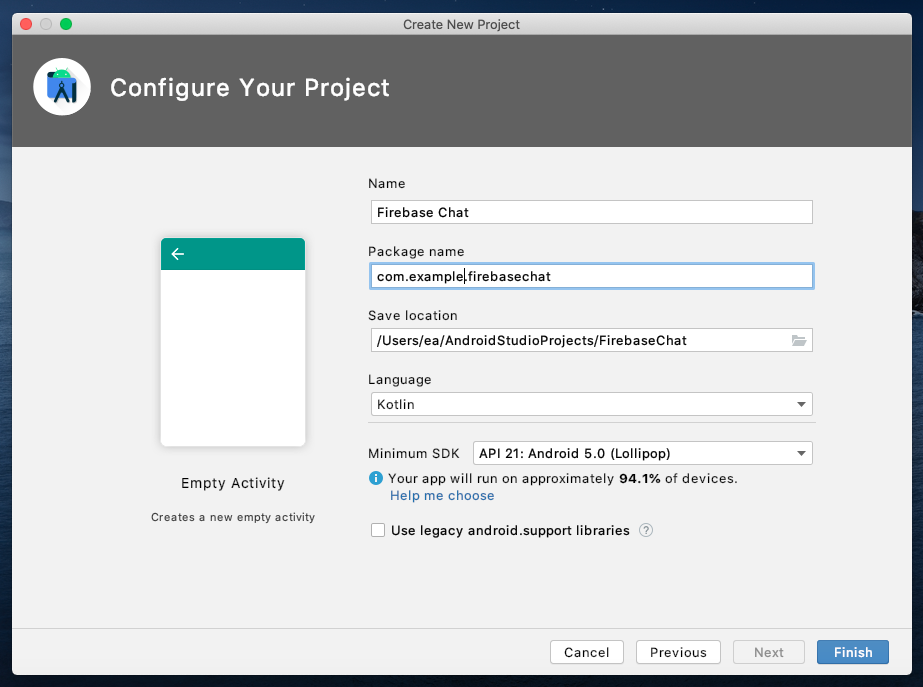Click the Android Studio logo icon

[62, 87]
